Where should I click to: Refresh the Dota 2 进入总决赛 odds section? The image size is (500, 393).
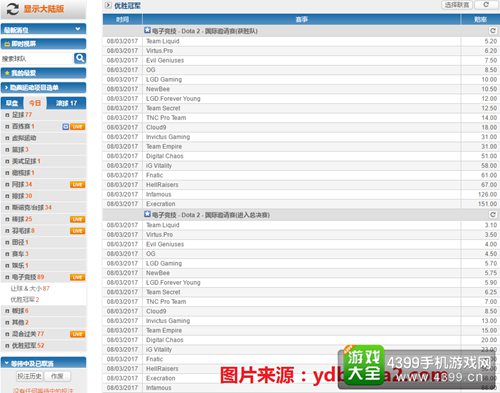point(493,215)
